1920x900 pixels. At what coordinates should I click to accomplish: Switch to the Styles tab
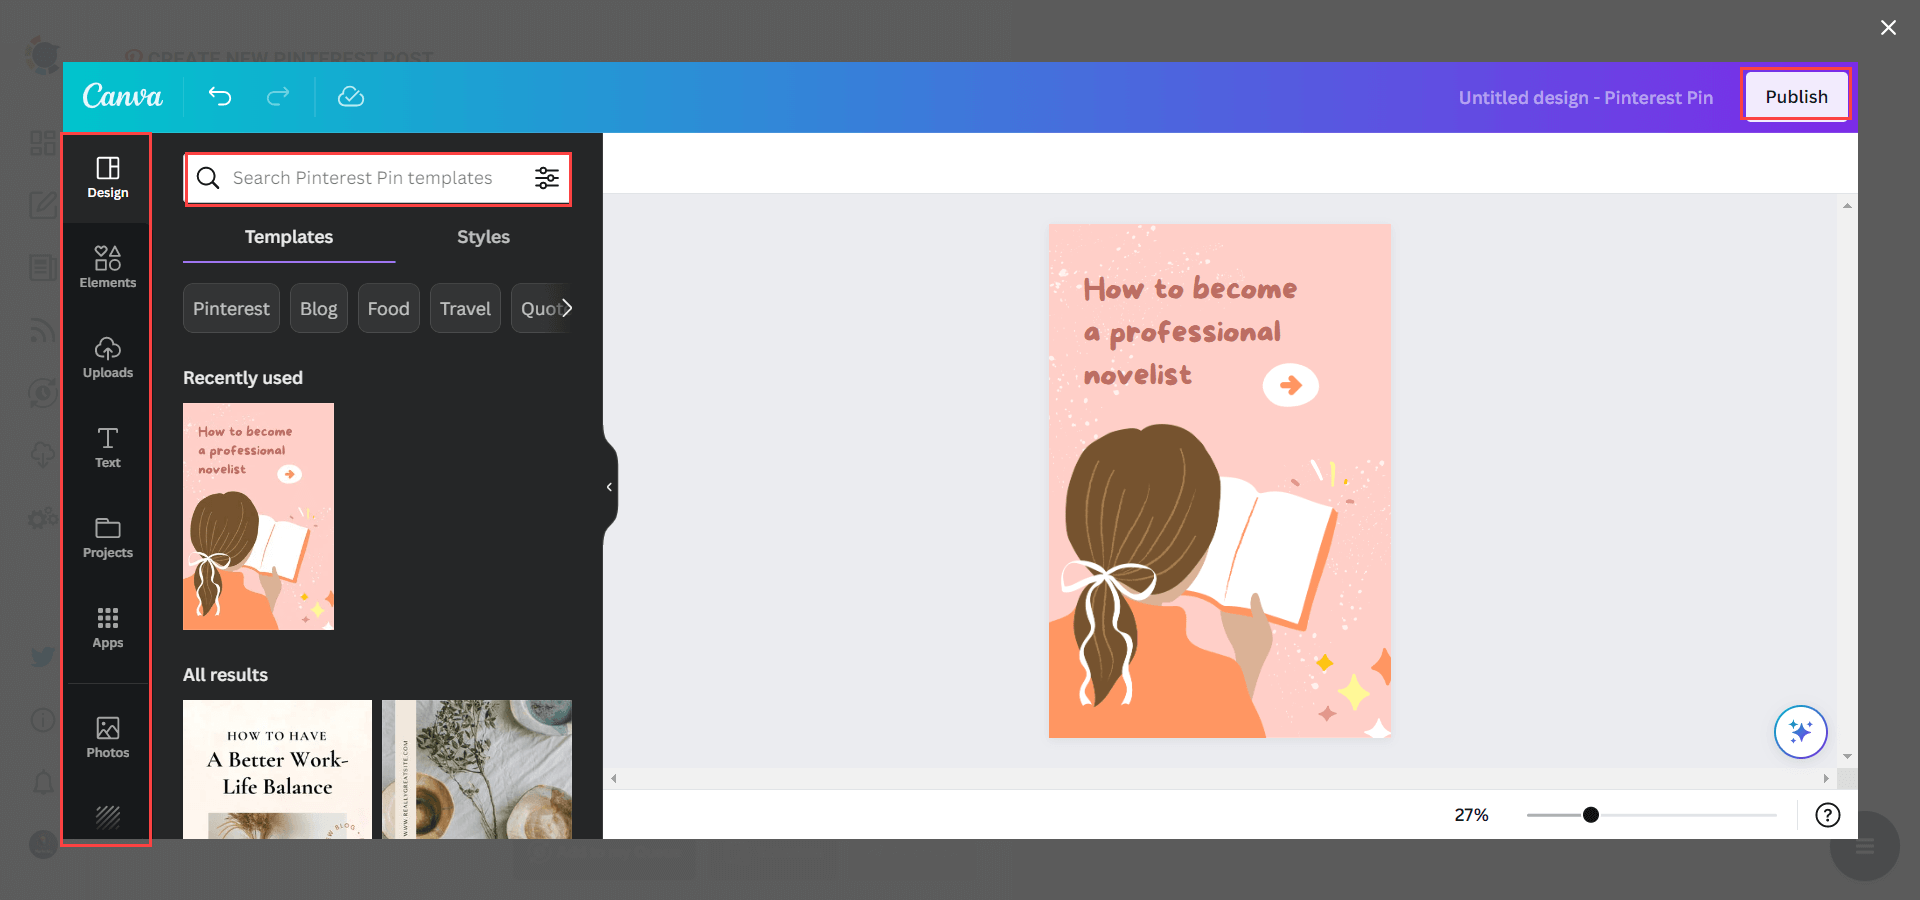(x=483, y=237)
